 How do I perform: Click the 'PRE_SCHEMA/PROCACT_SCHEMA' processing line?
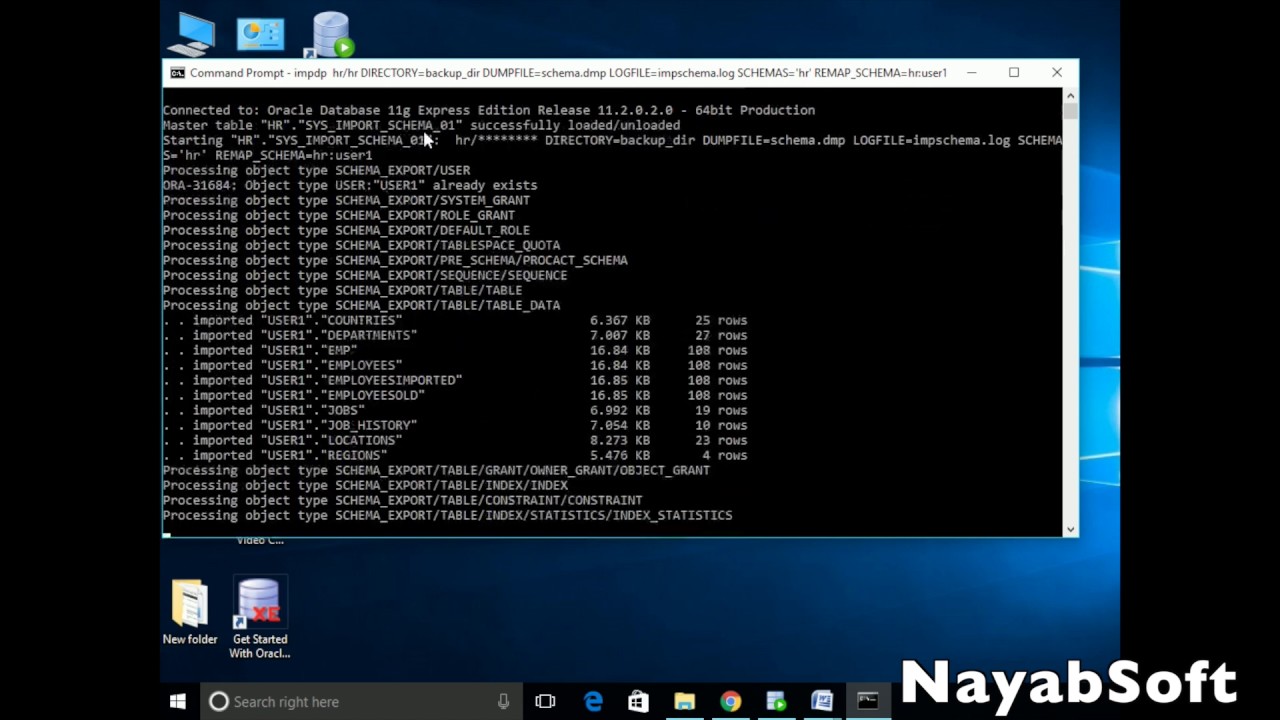click(395, 260)
